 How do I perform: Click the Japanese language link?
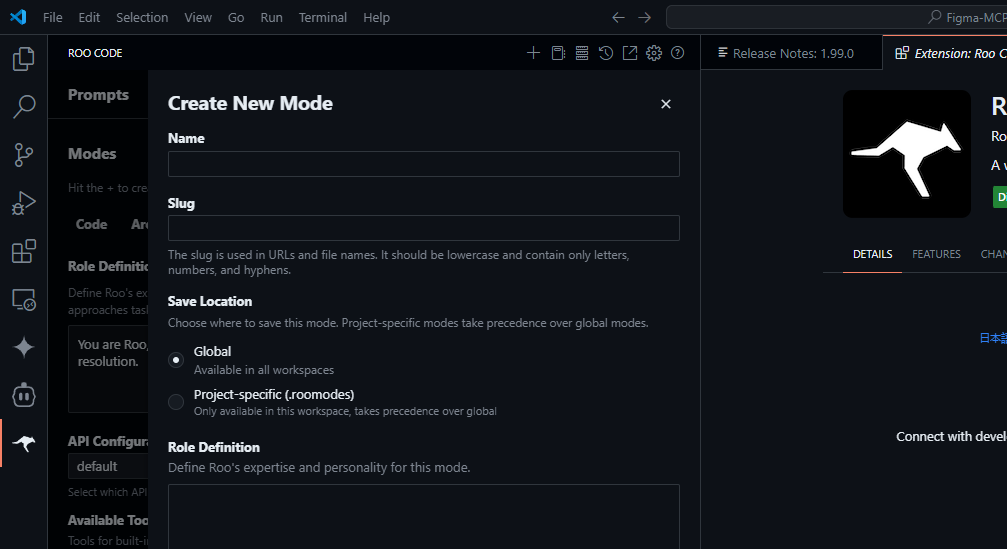pyautogui.click(x=993, y=338)
